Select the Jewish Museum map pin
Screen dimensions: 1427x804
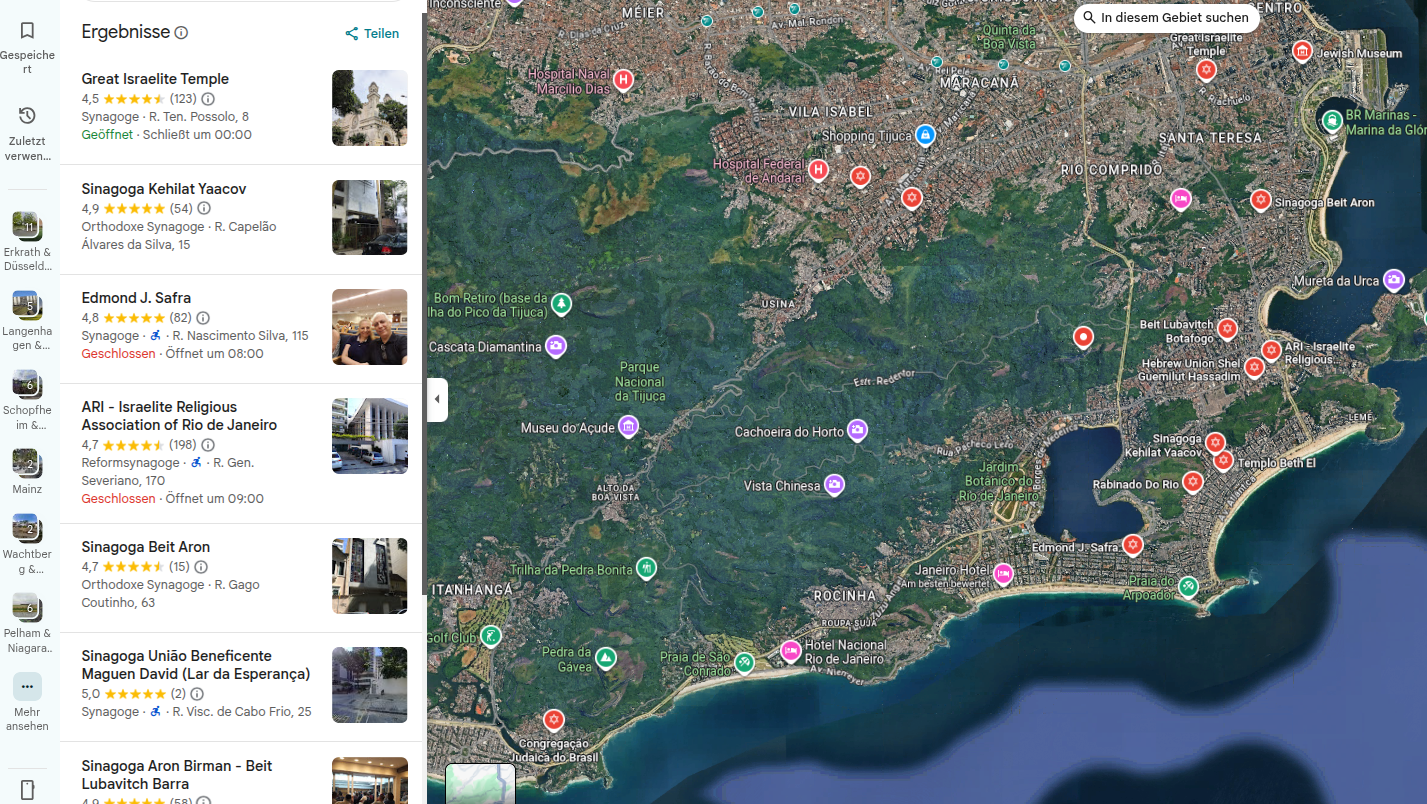click(x=1302, y=51)
